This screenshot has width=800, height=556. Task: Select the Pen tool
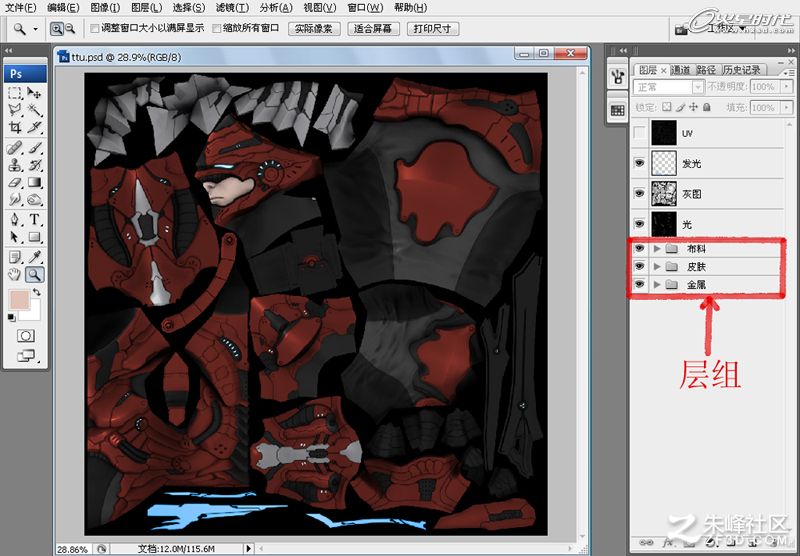tap(15, 220)
